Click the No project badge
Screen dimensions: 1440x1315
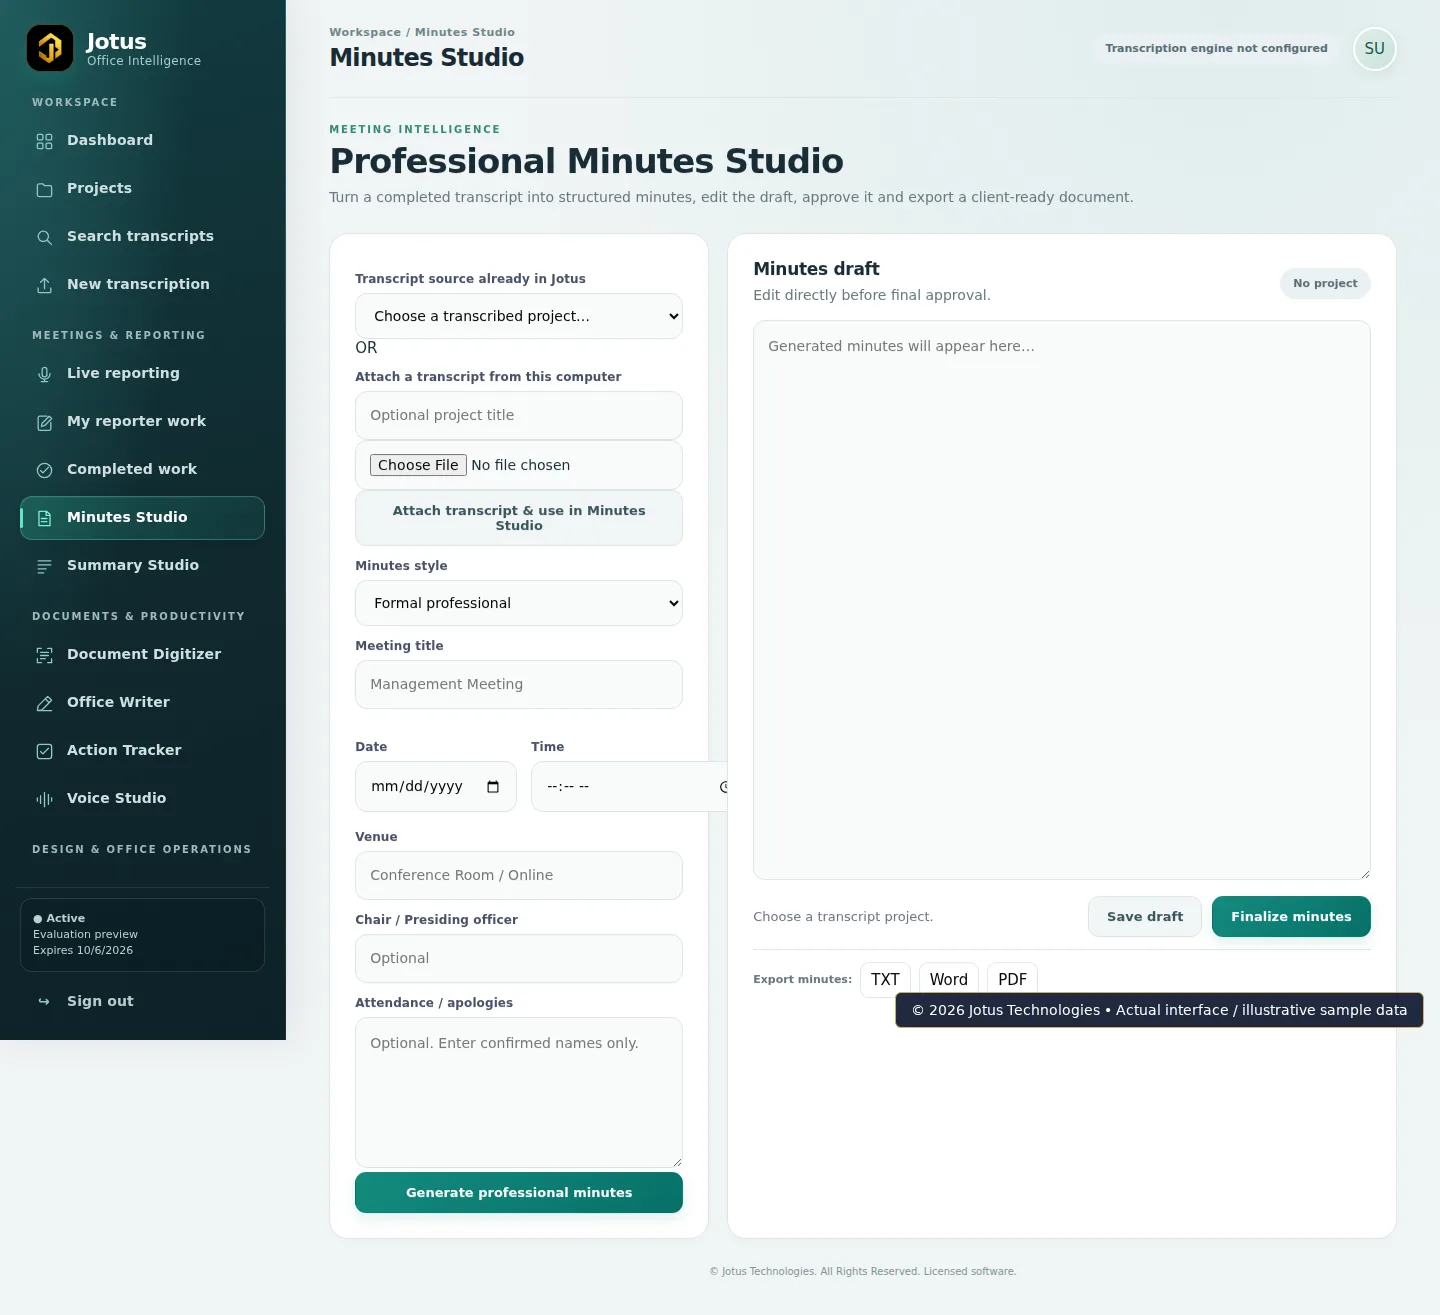coord(1325,284)
